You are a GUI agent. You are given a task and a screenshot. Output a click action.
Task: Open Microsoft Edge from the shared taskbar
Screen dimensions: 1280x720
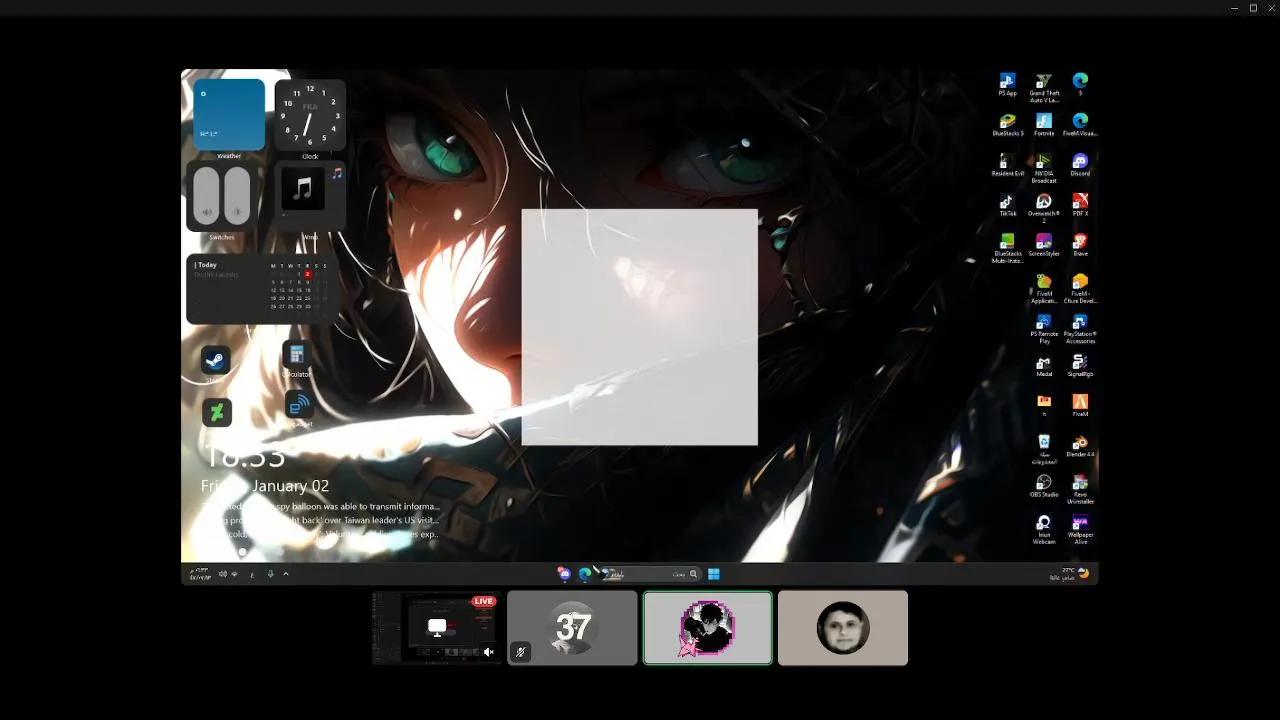click(x=584, y=574)
